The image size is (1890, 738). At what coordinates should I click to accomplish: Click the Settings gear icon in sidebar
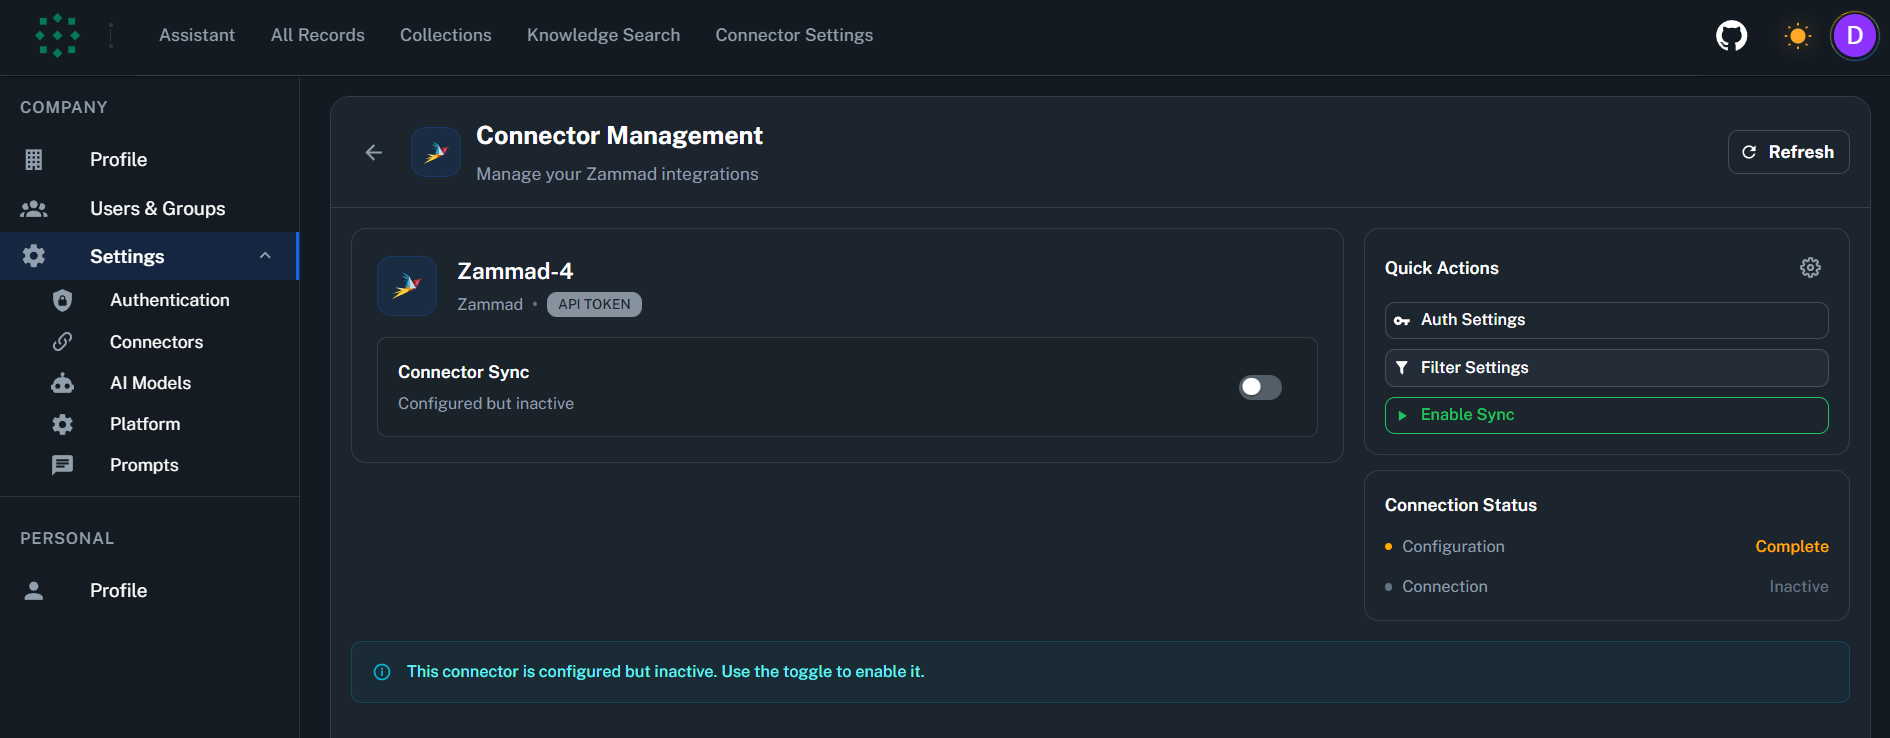(34, 256)
